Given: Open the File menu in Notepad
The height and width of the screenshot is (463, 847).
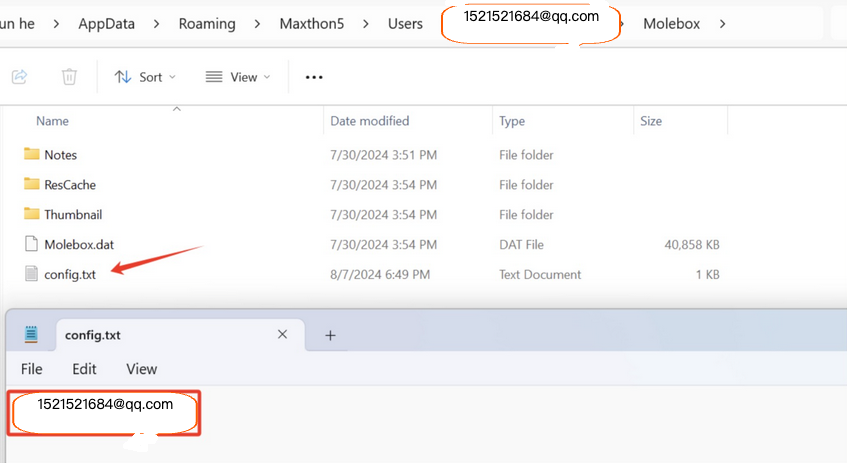Looking at the screenshot, I should (x=32, y=369).
